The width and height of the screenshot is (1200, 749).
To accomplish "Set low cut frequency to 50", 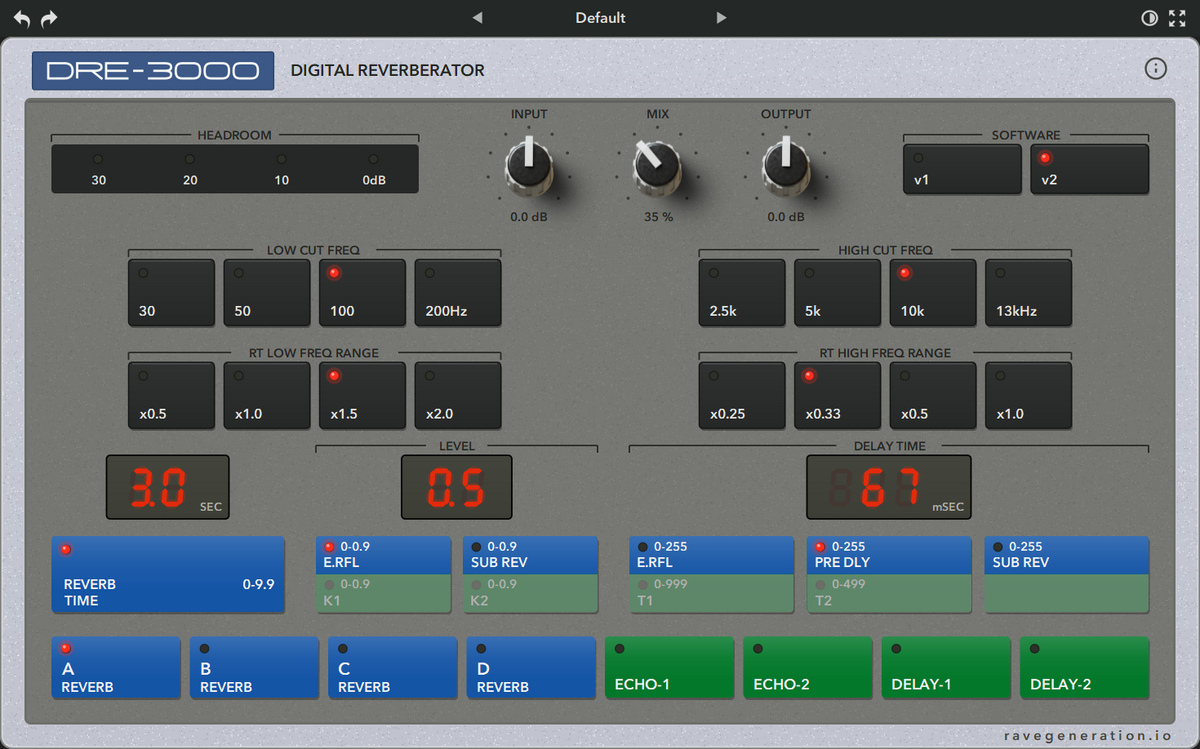I will coord(267,292).
